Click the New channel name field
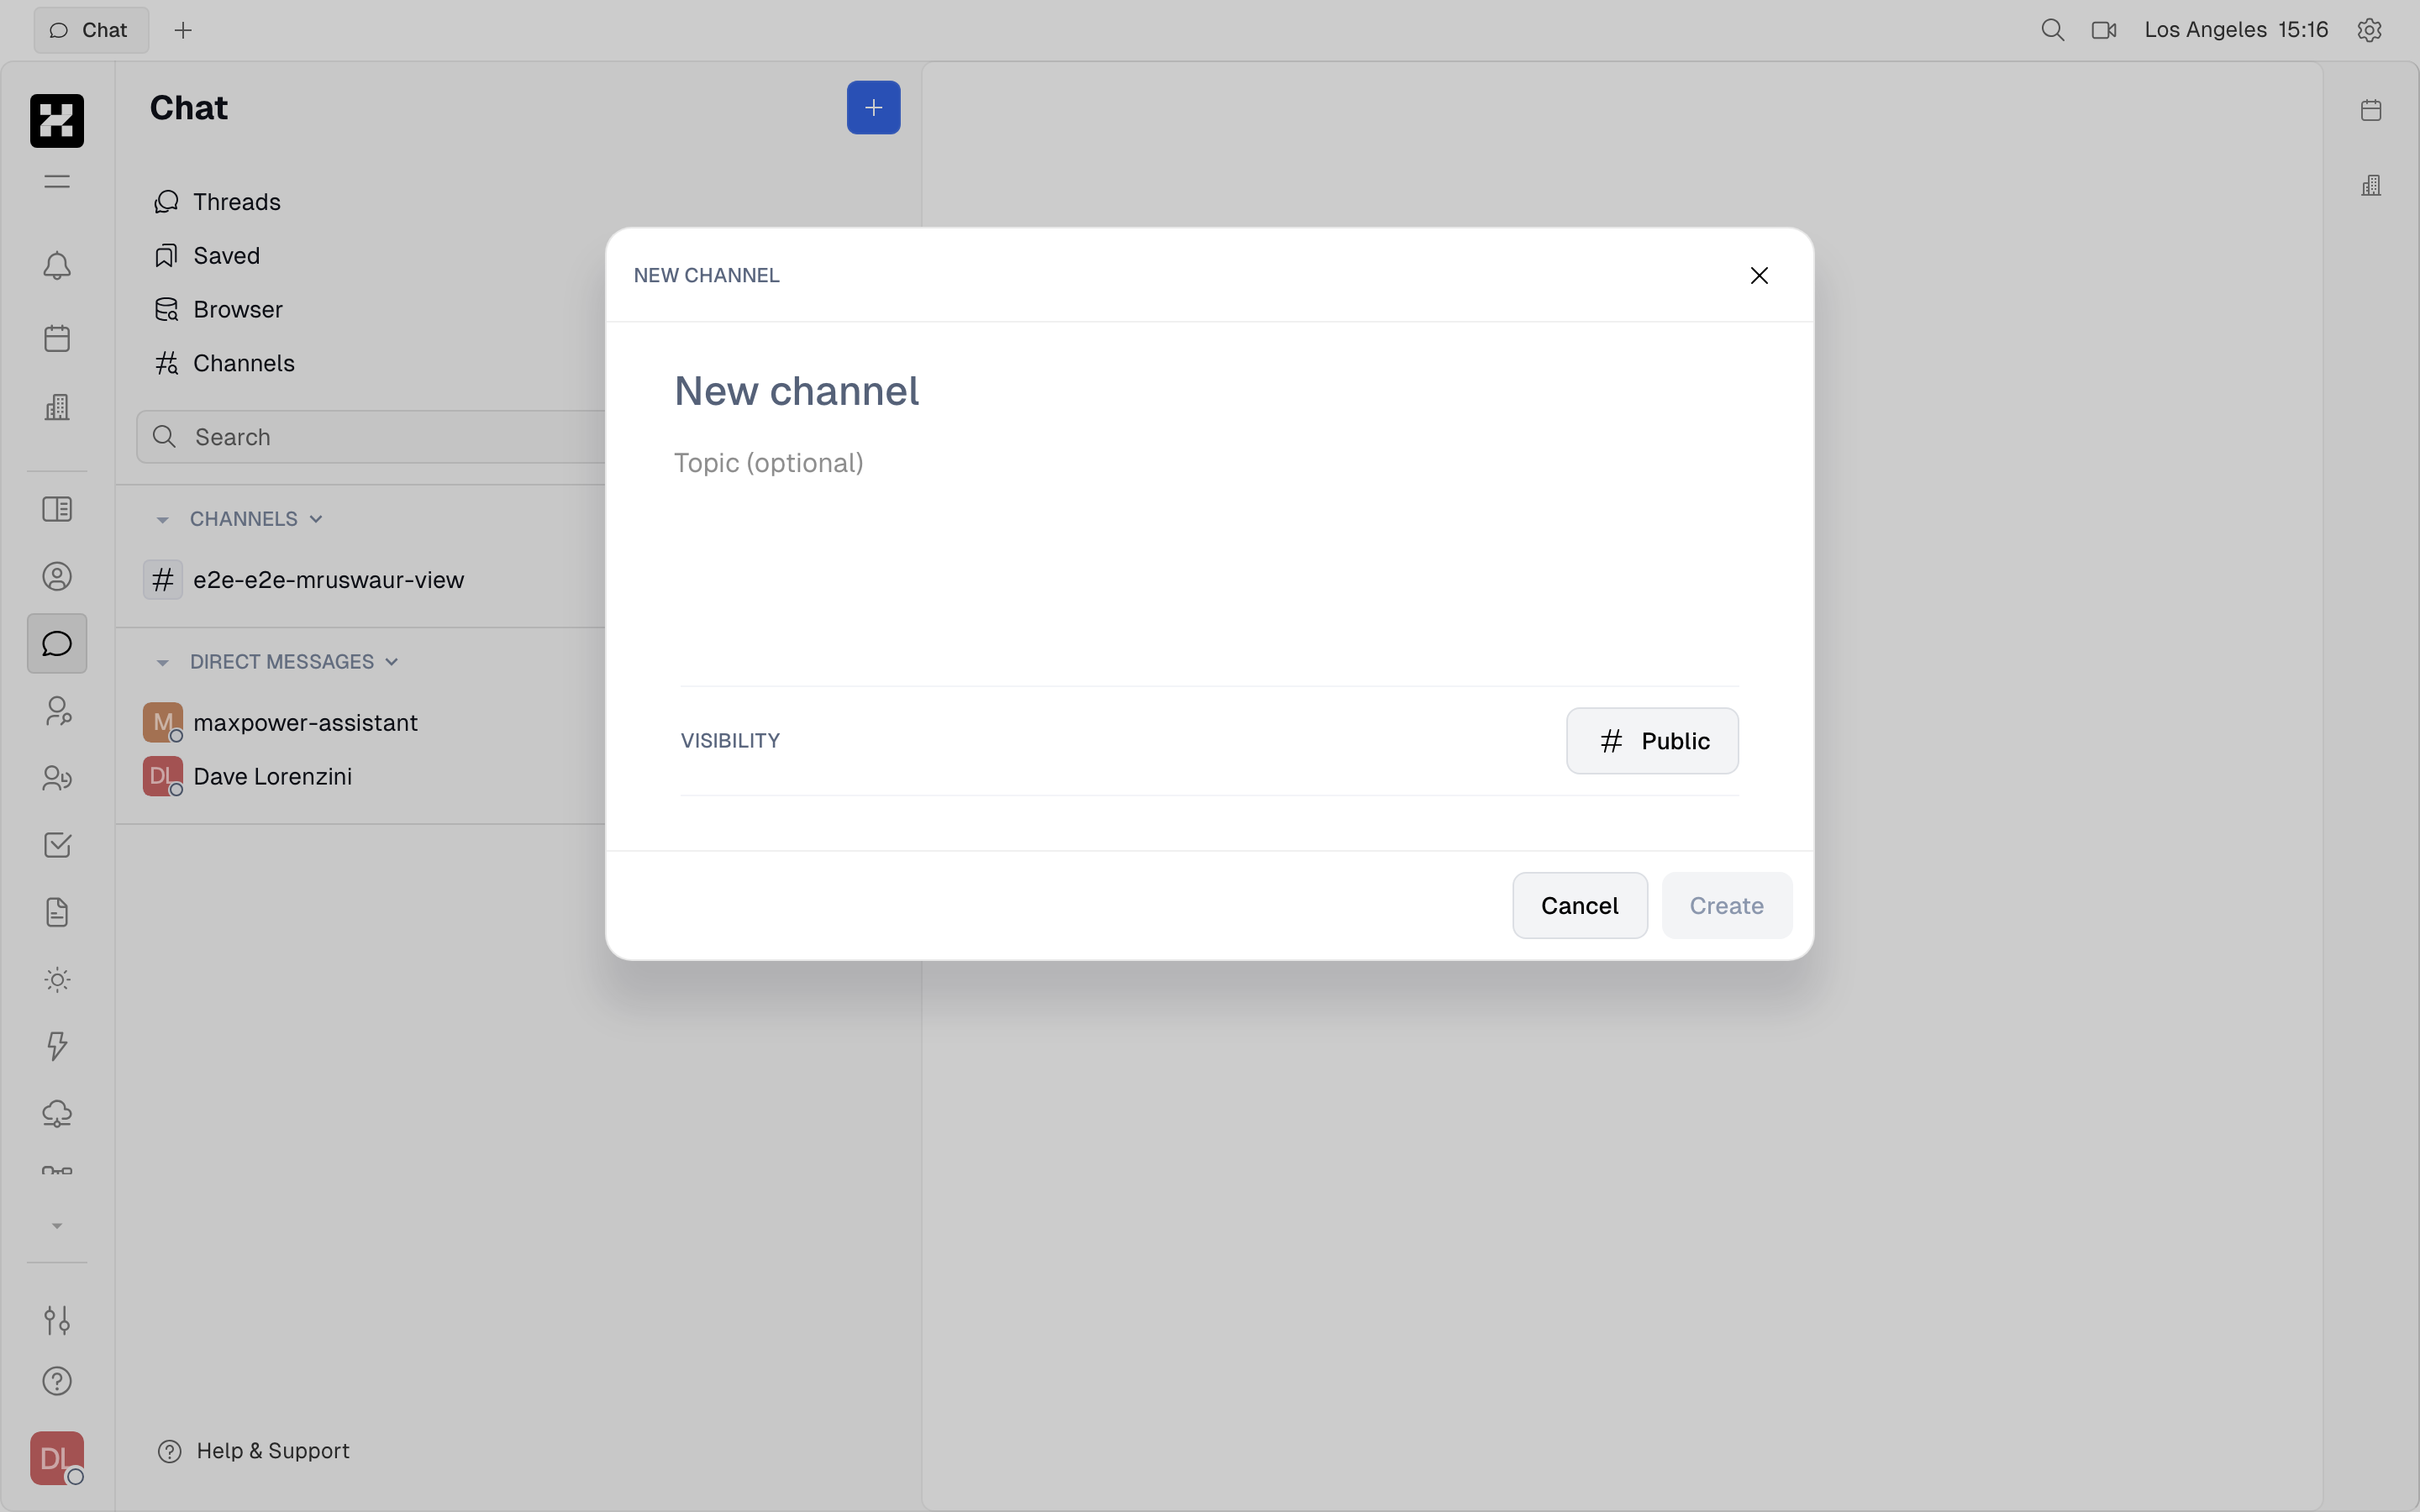The width and height of the screenshot is (2420, 1512). pyautogui.click(x=1208, y=391)
